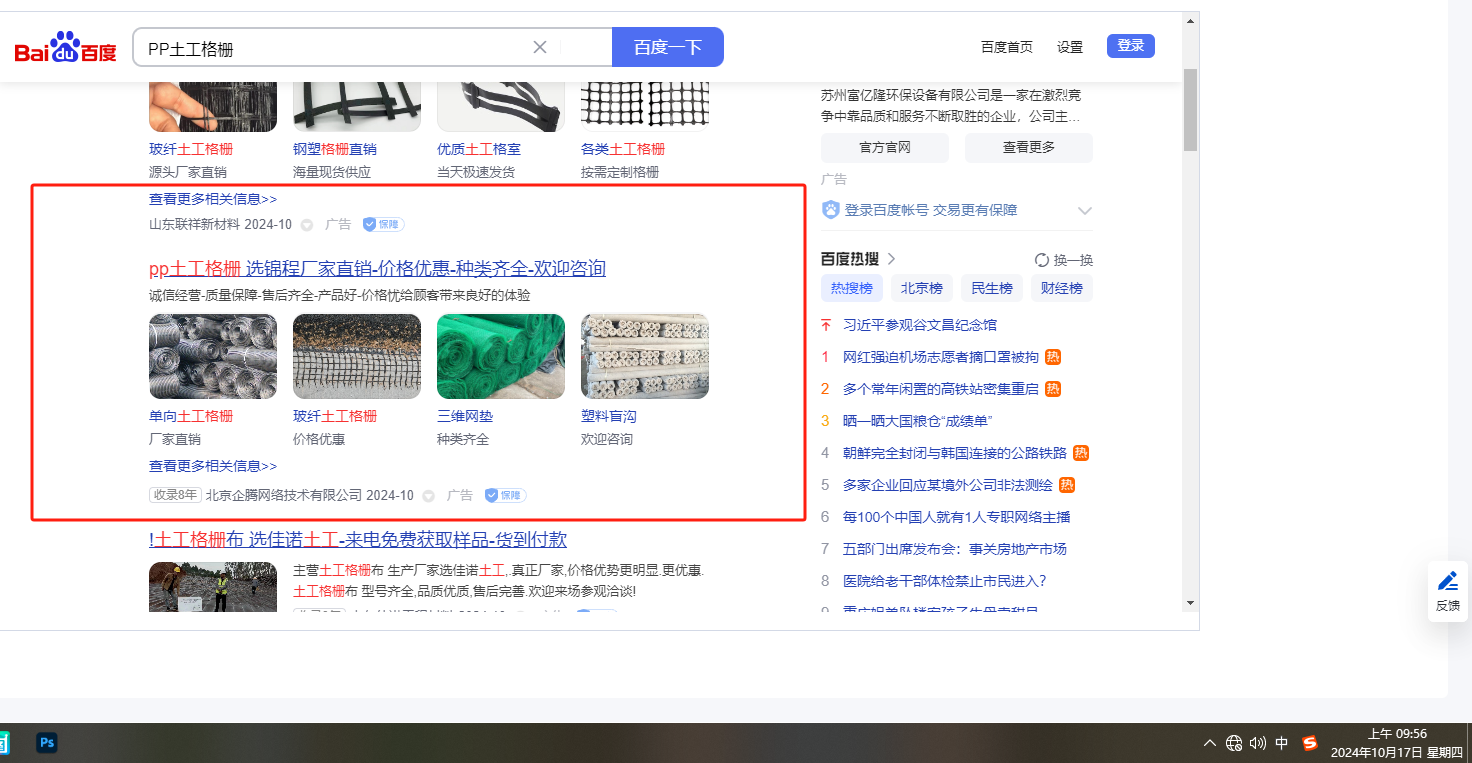1472x763 pixels.
Task: Open the 塑料盲沟 product image
Action: click(x=645, y=357)
